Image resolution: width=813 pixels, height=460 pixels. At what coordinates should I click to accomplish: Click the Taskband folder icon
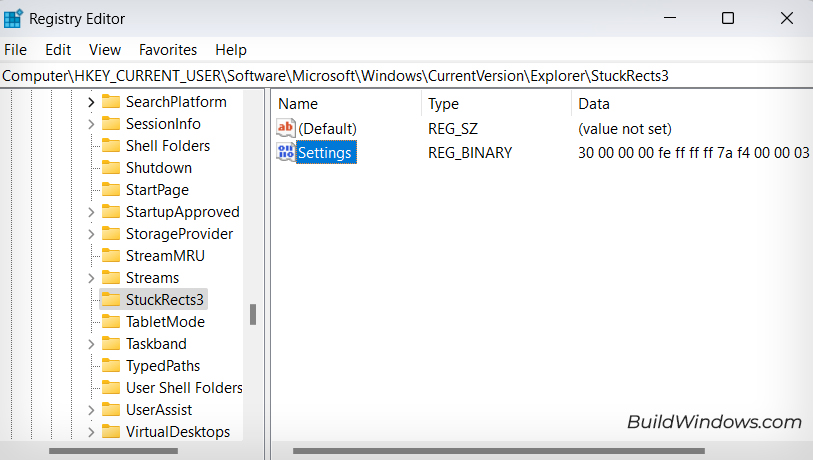pyautogui.click(x=111, y=343)
